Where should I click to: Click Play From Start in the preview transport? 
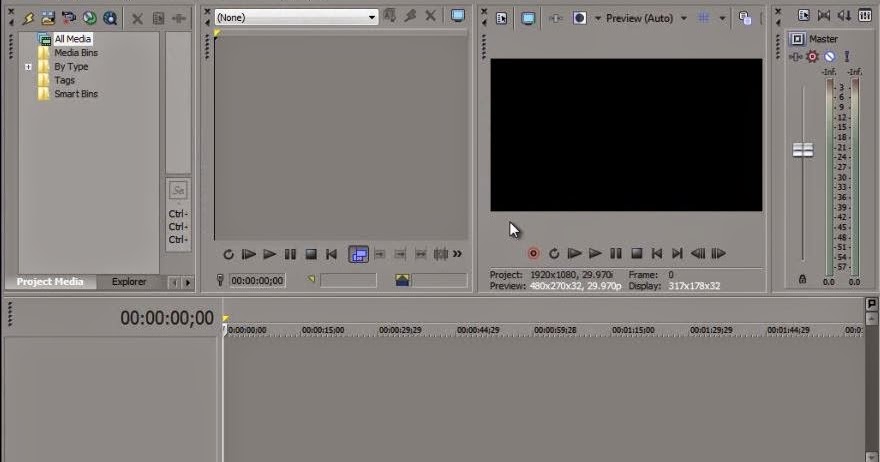coord(574,254)
